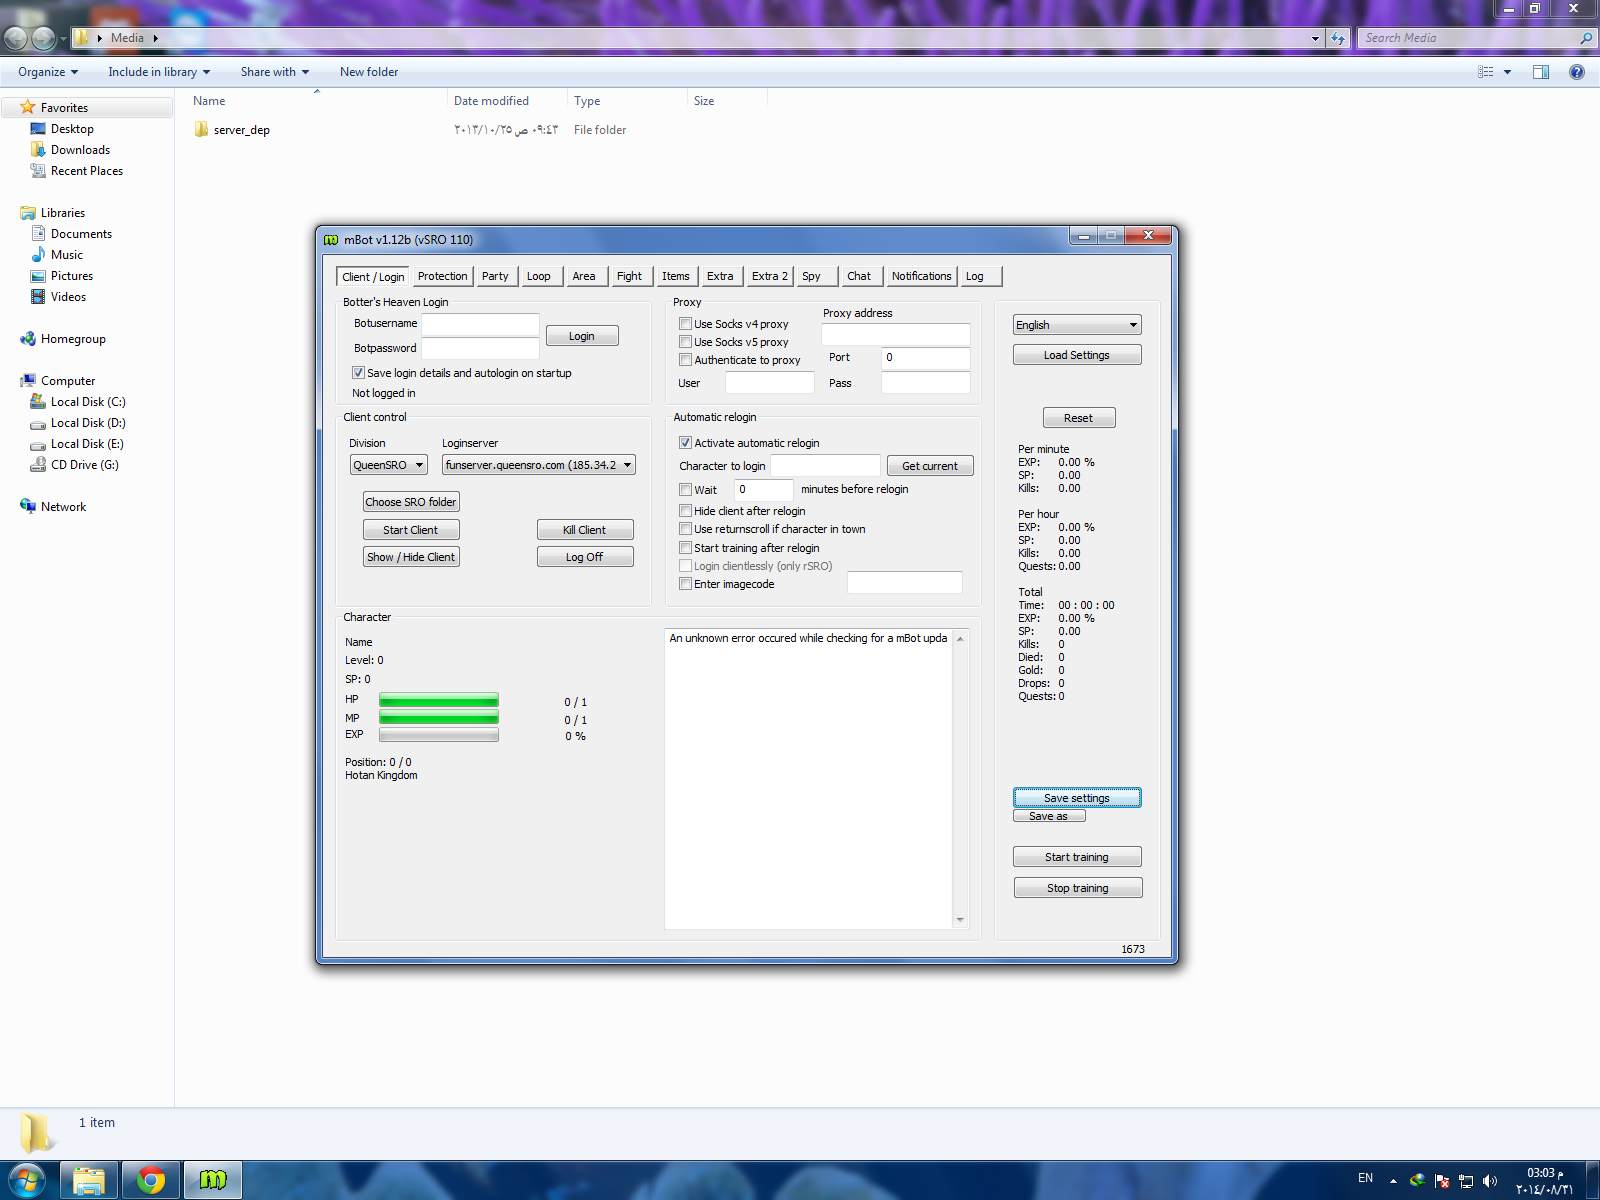
Task: Click the HP progress bar
Action: click(439, 700)
